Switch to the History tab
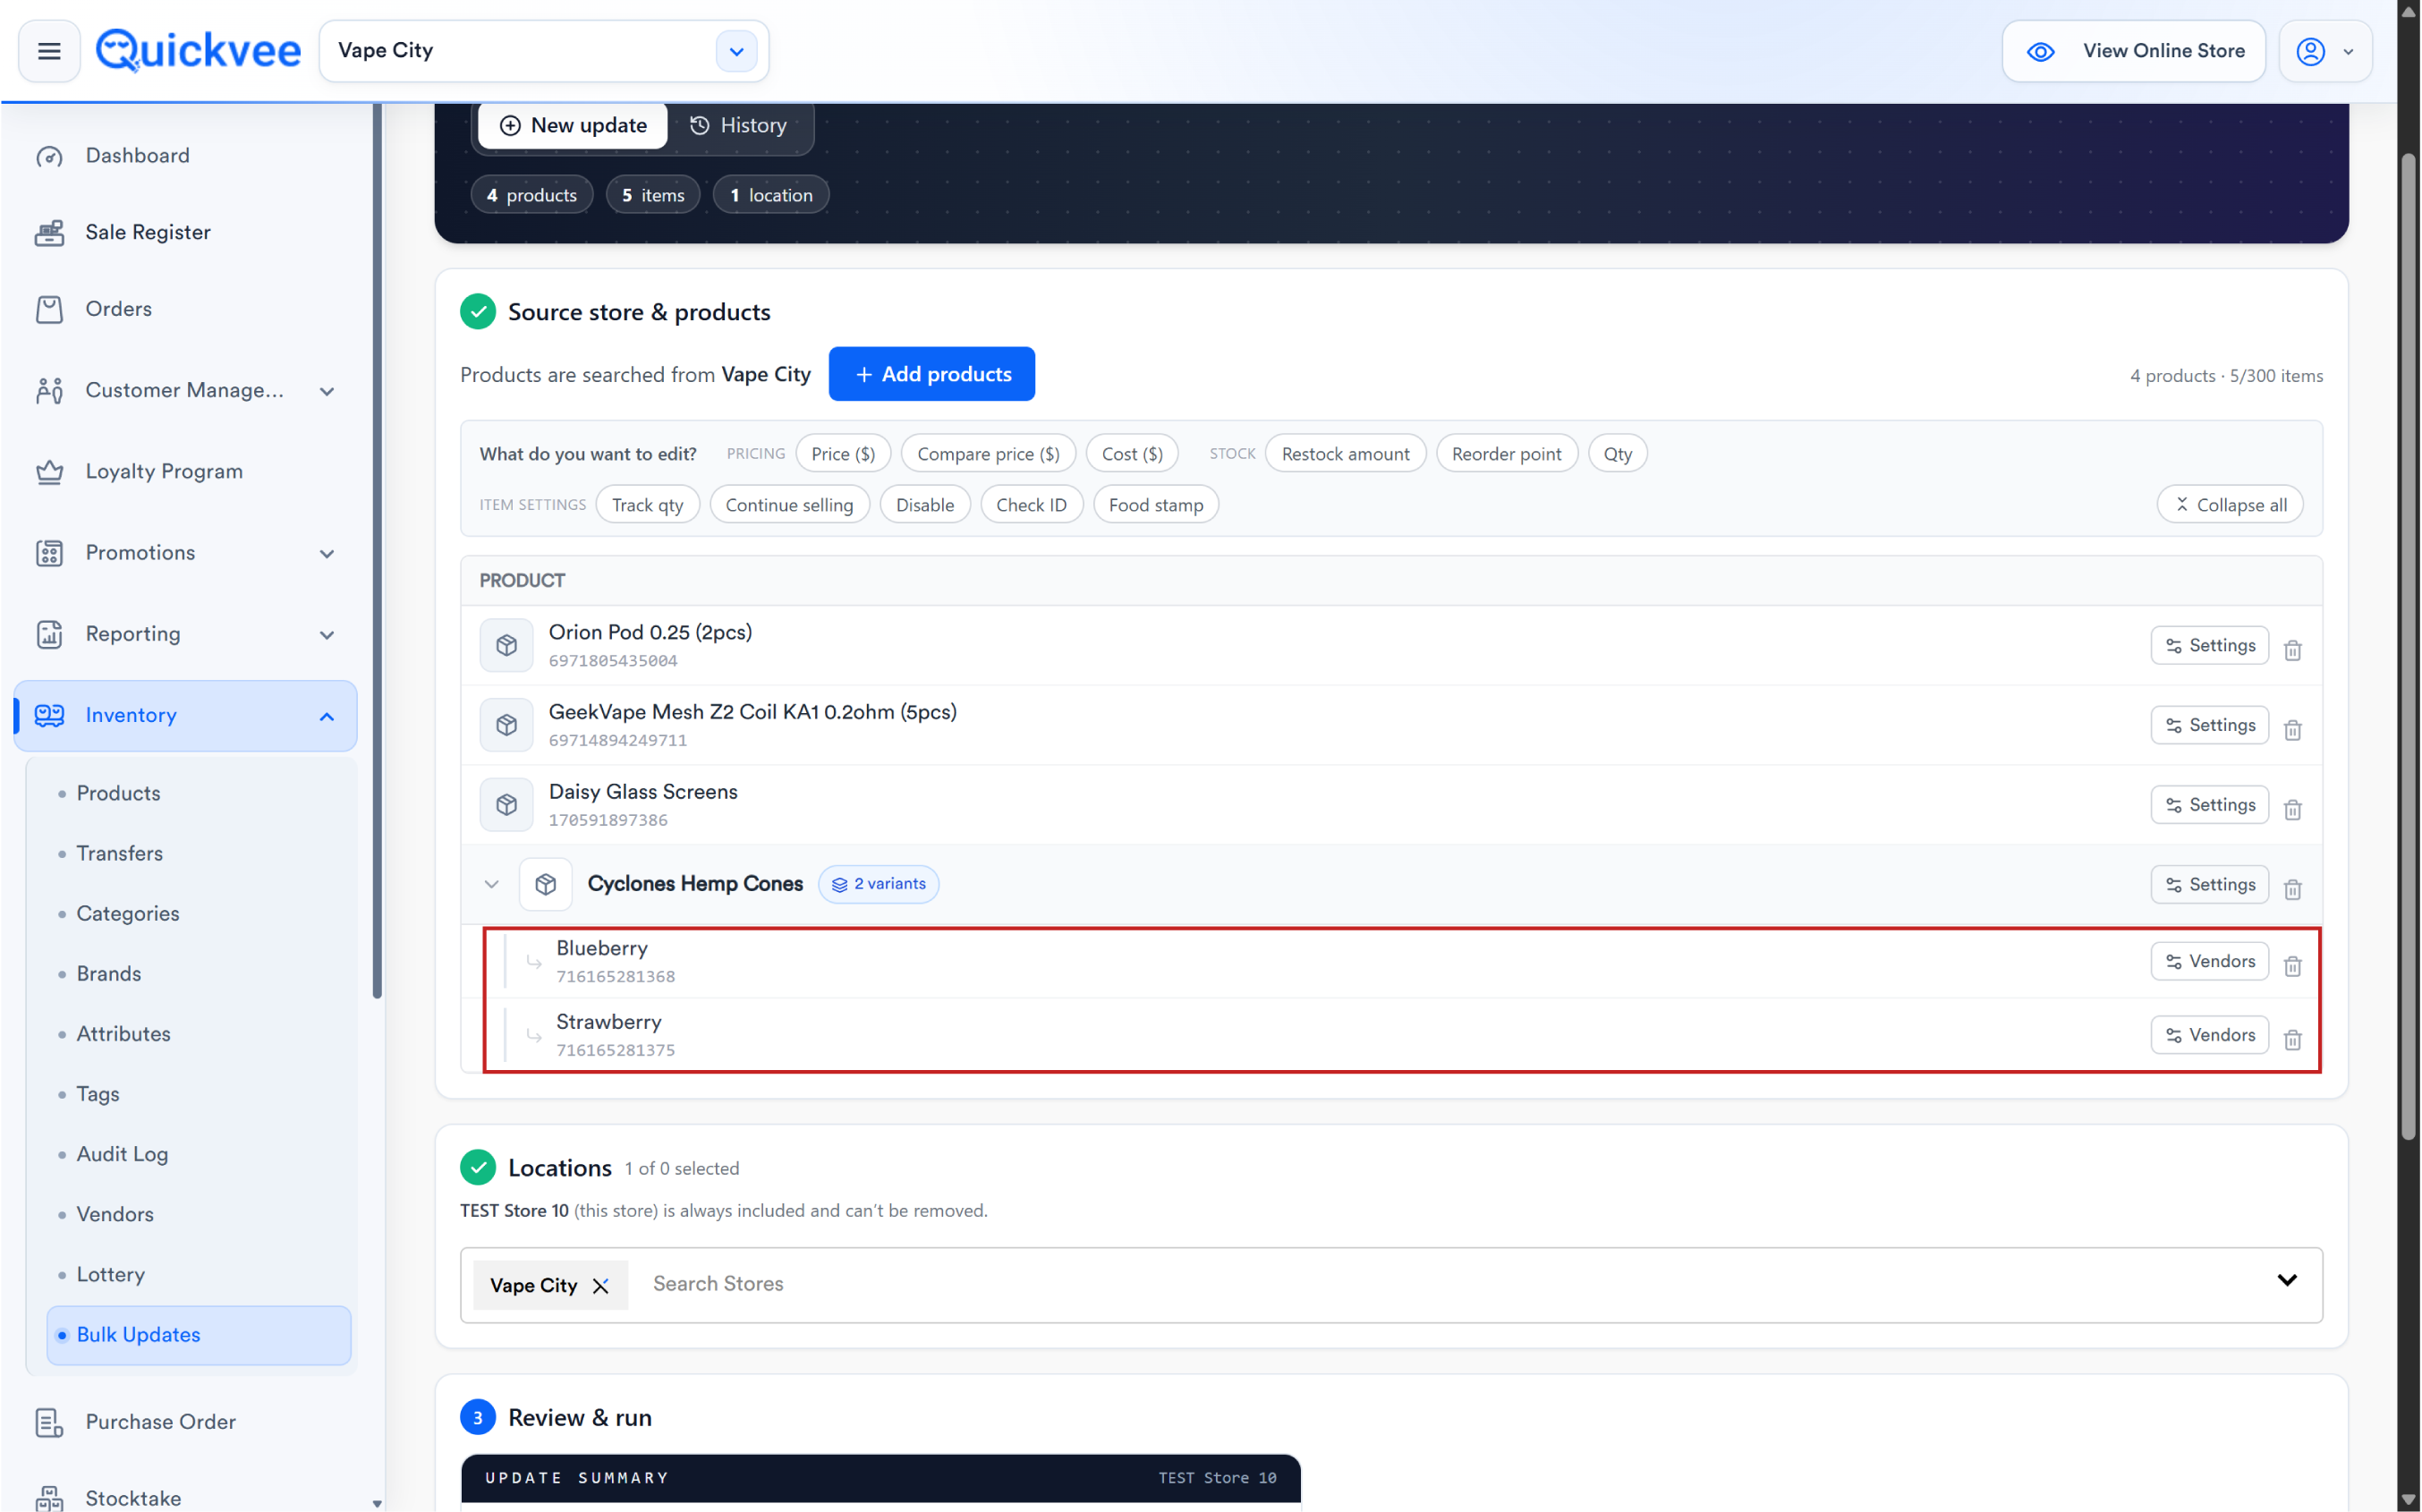The image size is (2422, 1512). [x=739, y=126]
